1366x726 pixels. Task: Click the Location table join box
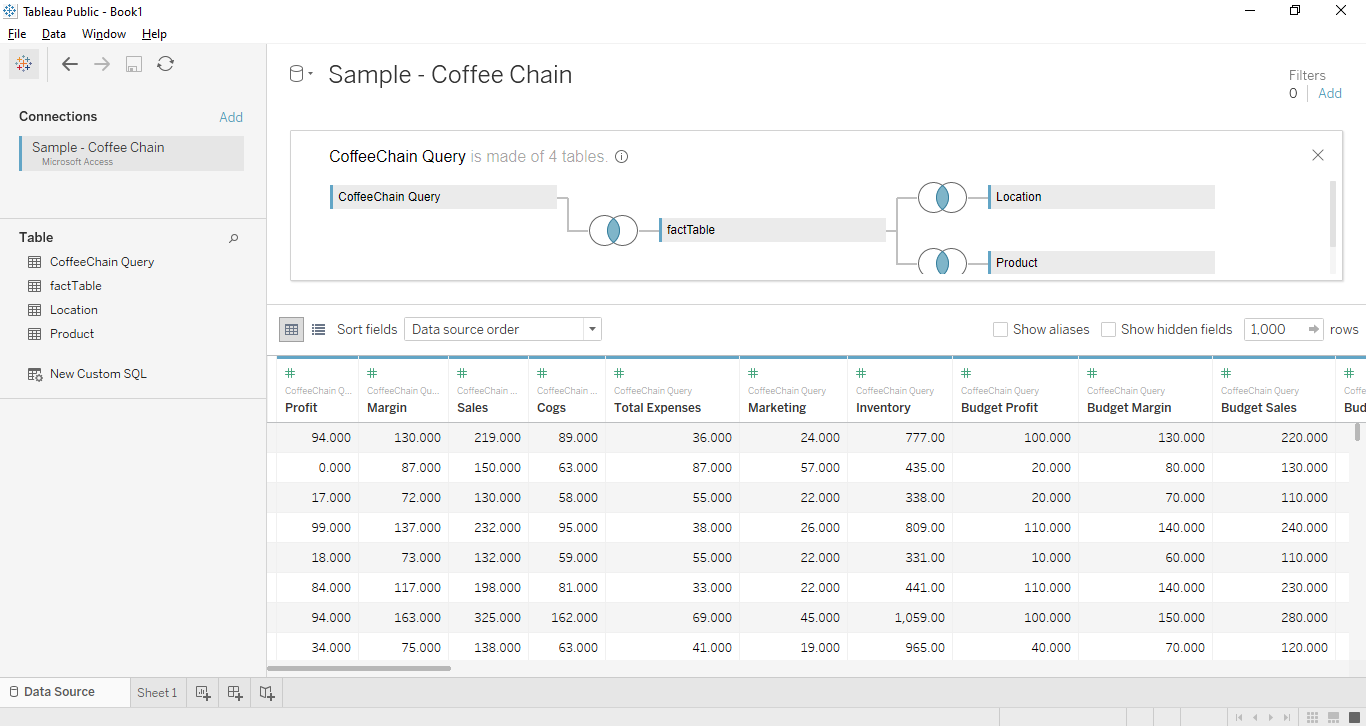1101,197
